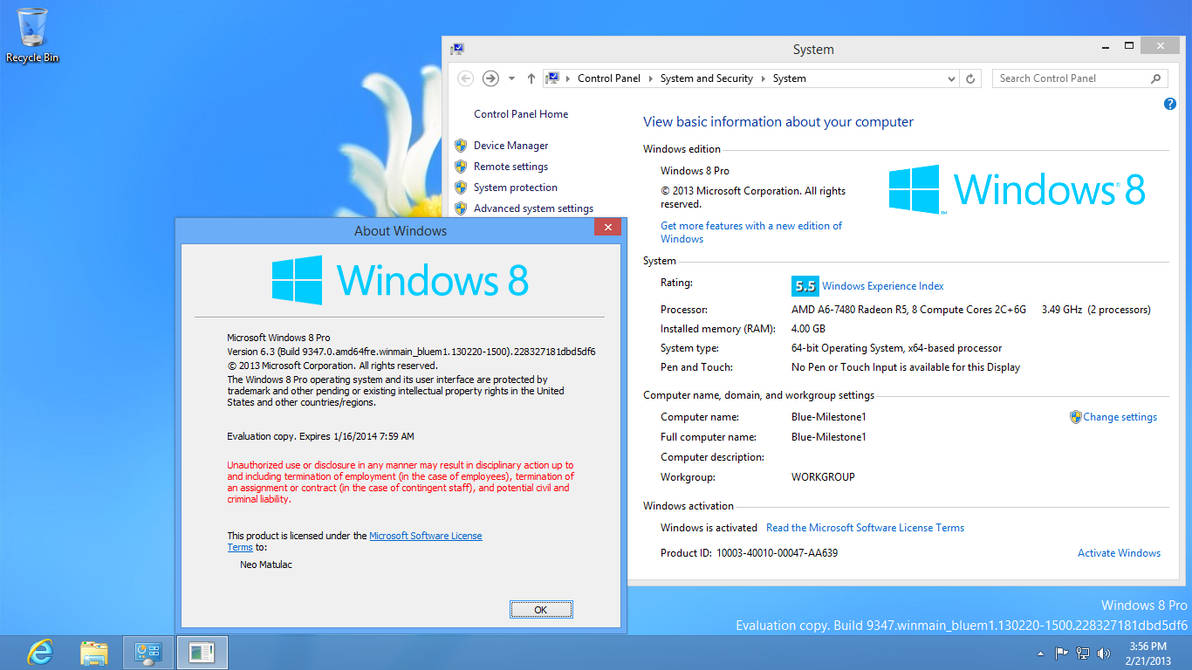Click the WORKGROUP value text
Screen dimensions: 1192x670
pos(823,477)
